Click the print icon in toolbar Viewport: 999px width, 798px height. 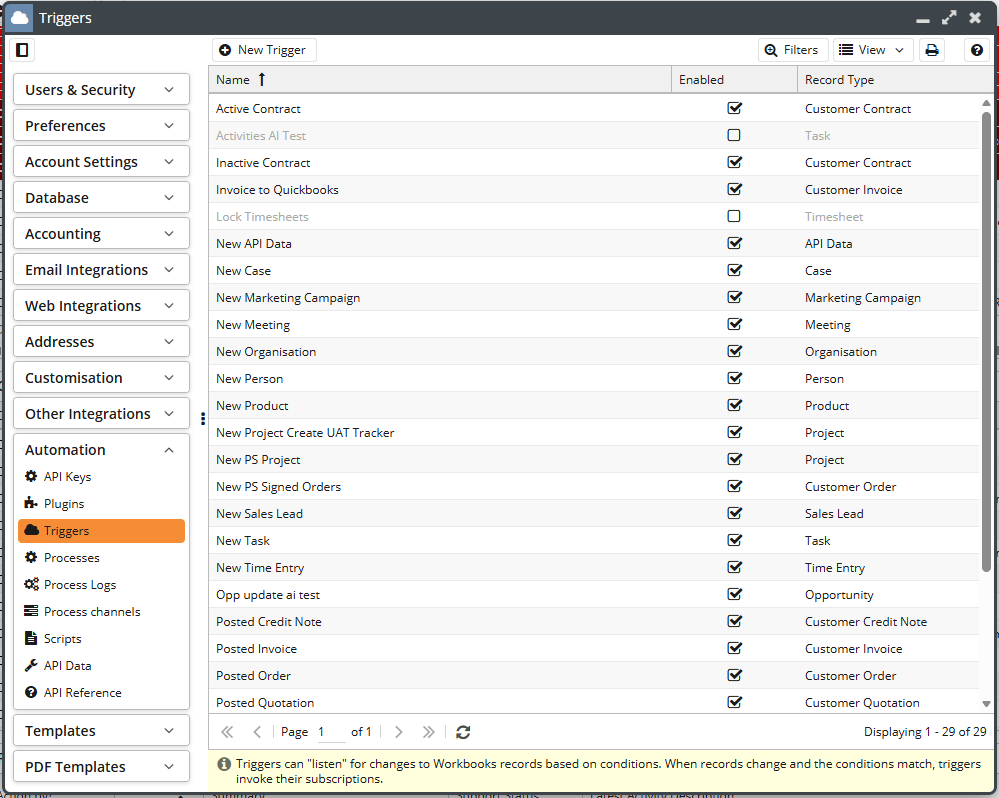coord(932,50)
